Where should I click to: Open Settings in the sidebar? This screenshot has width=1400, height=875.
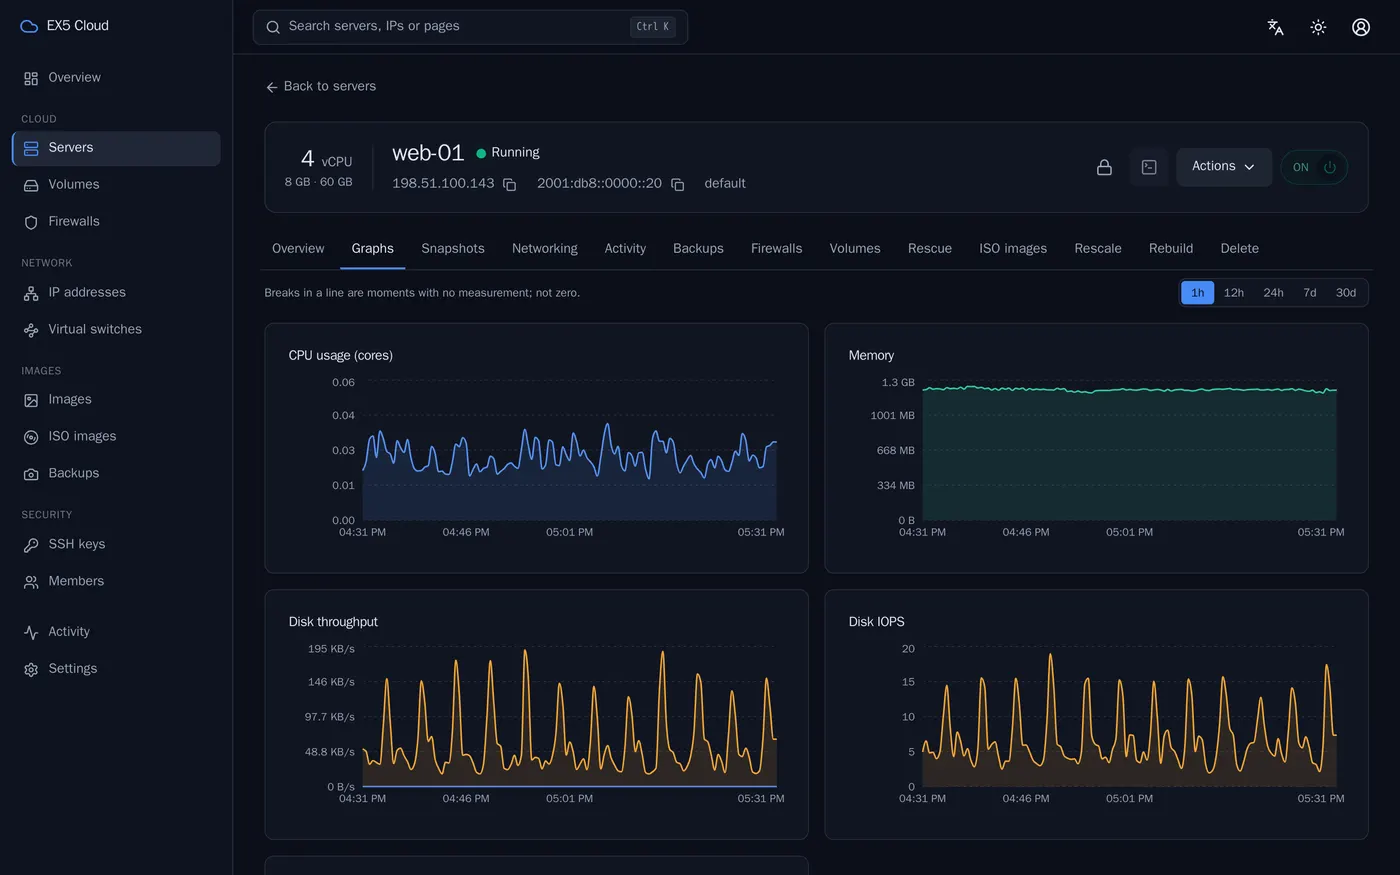(116, 669)
